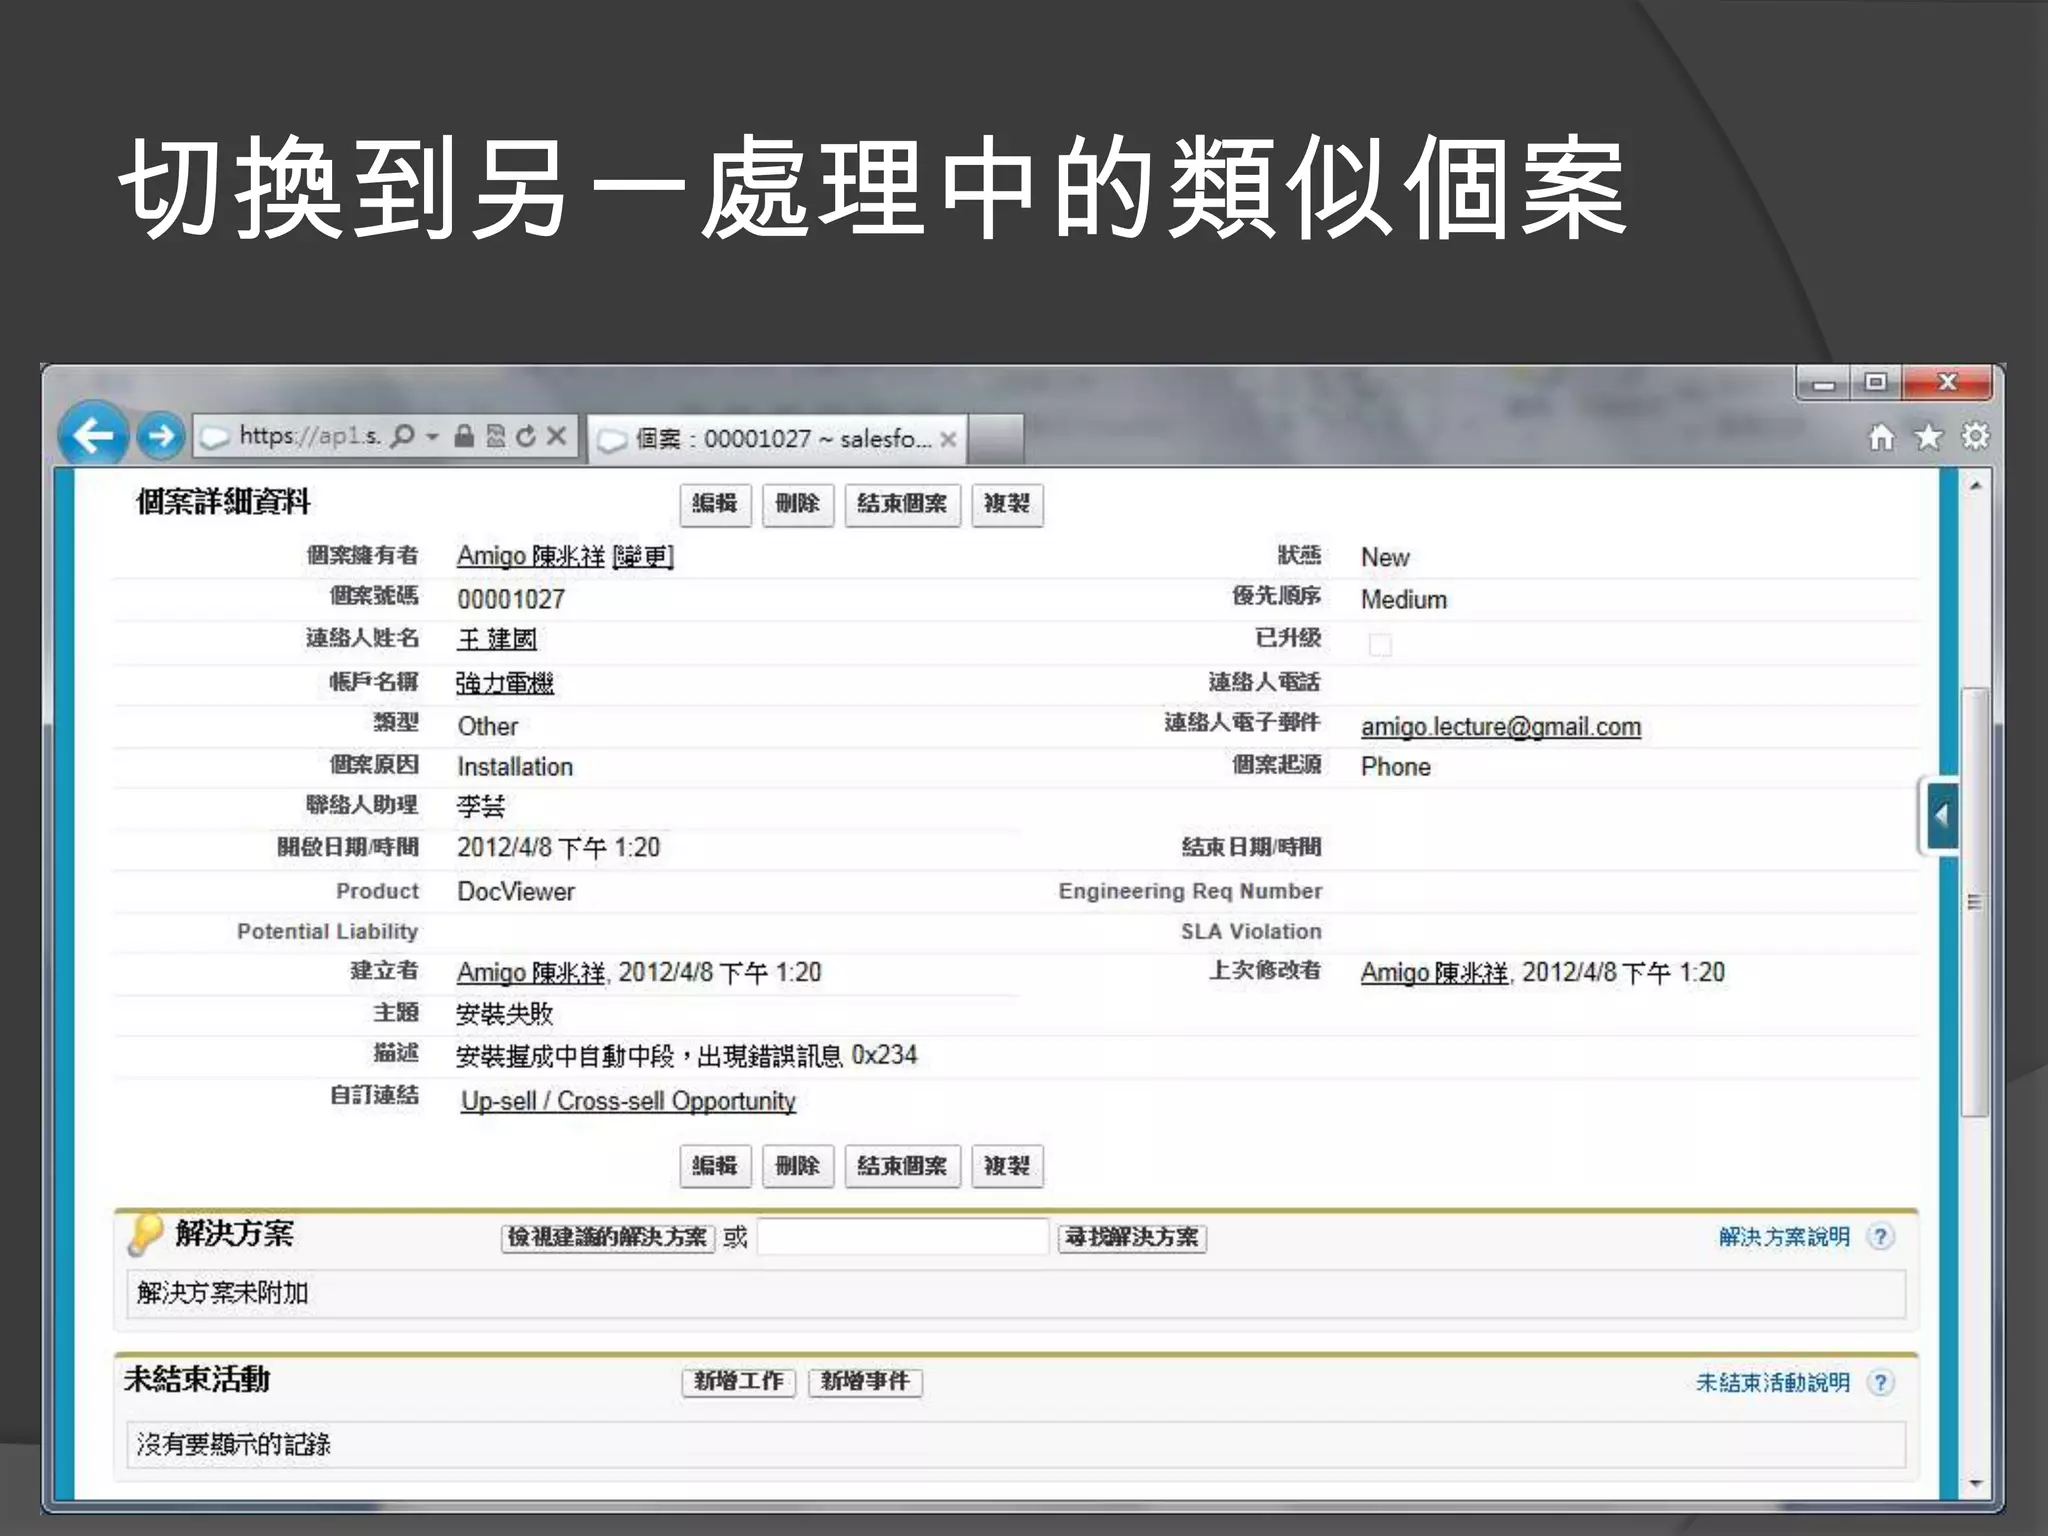Screen dimensions: 2048x1536
Task: Go to browser home page
Action: click(x=1881, y=437)
